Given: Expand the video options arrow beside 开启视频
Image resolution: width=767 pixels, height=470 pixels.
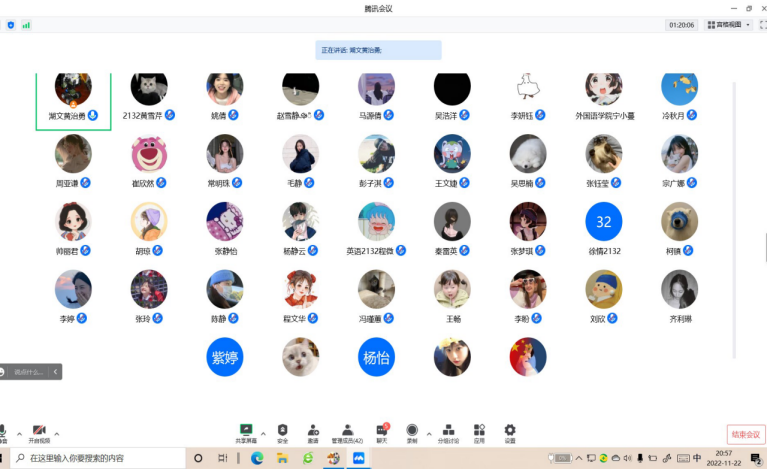Looking at the screenshot, I should pos(56,434).
